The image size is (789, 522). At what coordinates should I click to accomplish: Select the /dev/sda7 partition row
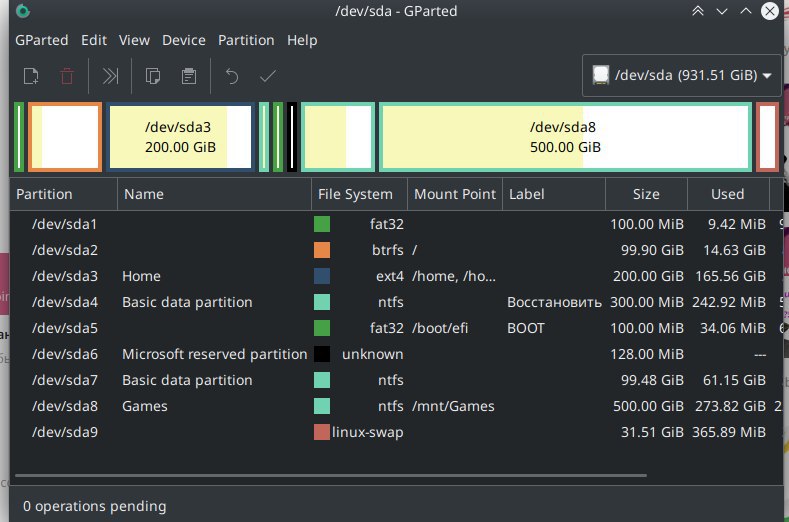click(397, 380)
